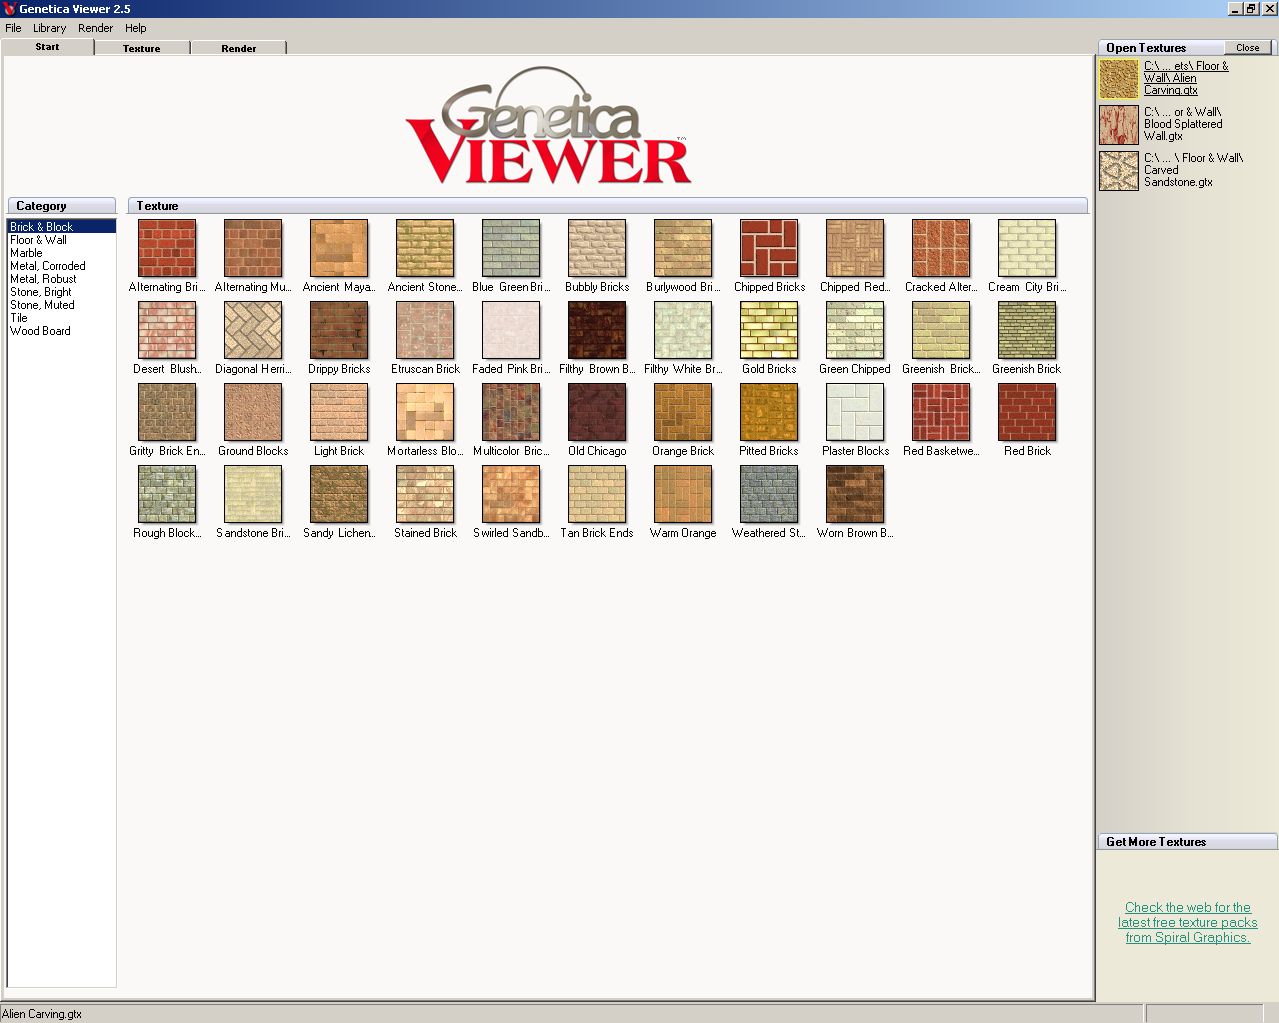
Task: Open the Desert Blush texture
Action: [x=167, y=330]
